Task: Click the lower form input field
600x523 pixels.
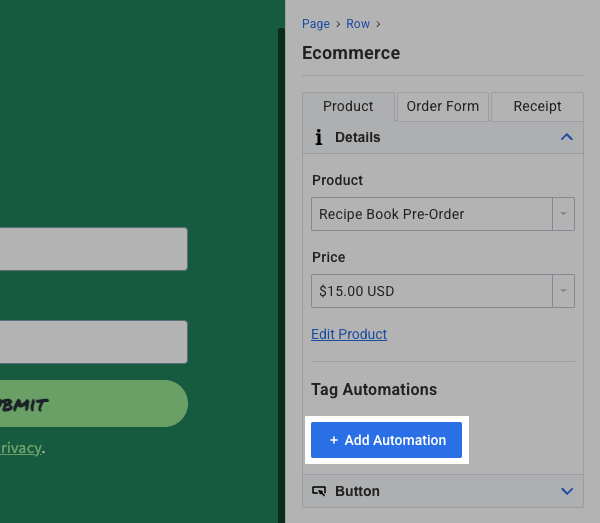Action: coord(90,342)
